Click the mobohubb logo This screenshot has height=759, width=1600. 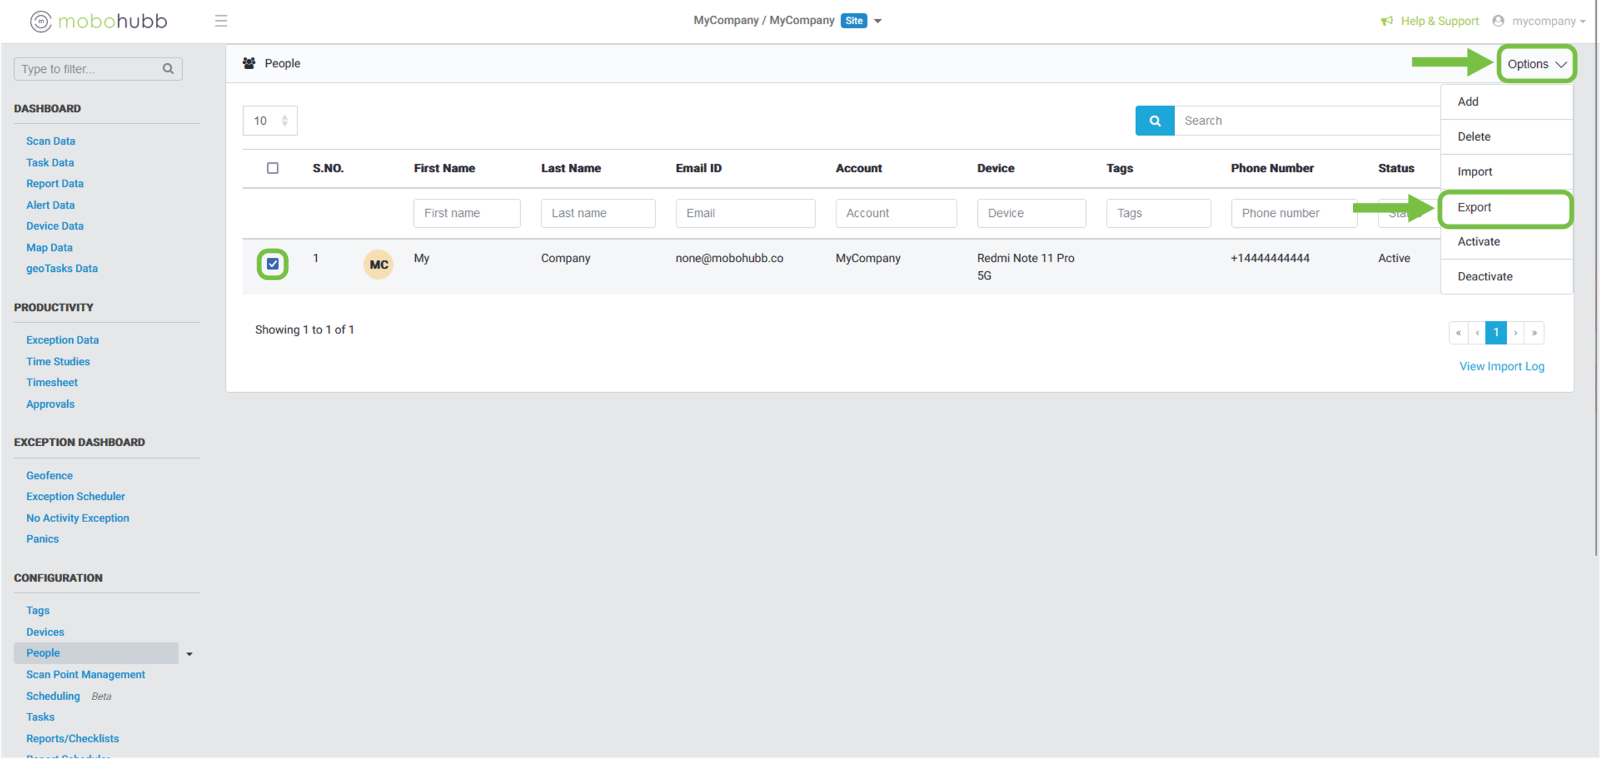(98, 21)
